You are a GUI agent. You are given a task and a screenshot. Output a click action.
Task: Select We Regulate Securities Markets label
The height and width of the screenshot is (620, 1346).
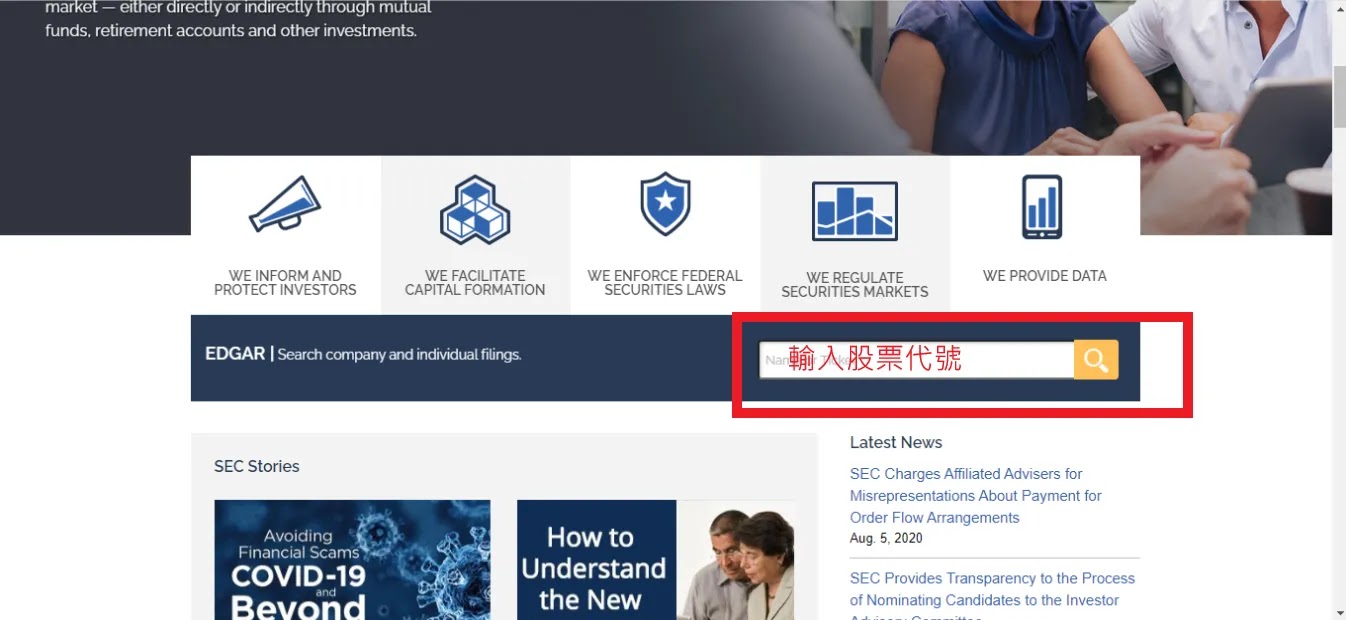click(x=855, y=285)
